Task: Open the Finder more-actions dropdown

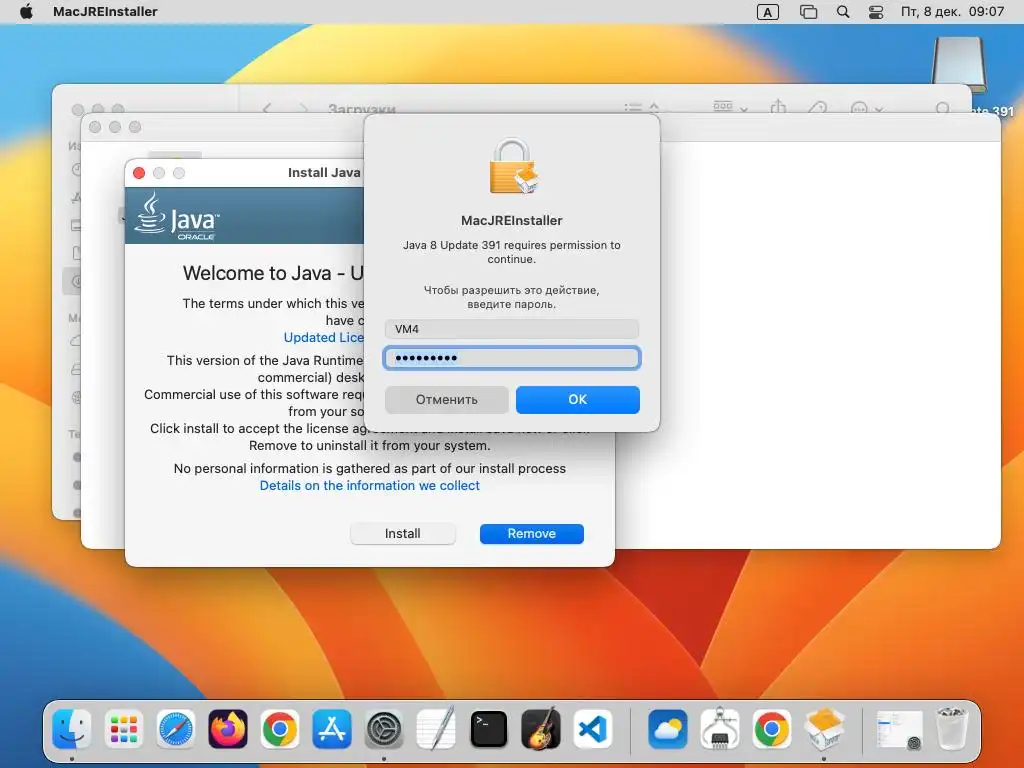Action: [x=867, y=108]
